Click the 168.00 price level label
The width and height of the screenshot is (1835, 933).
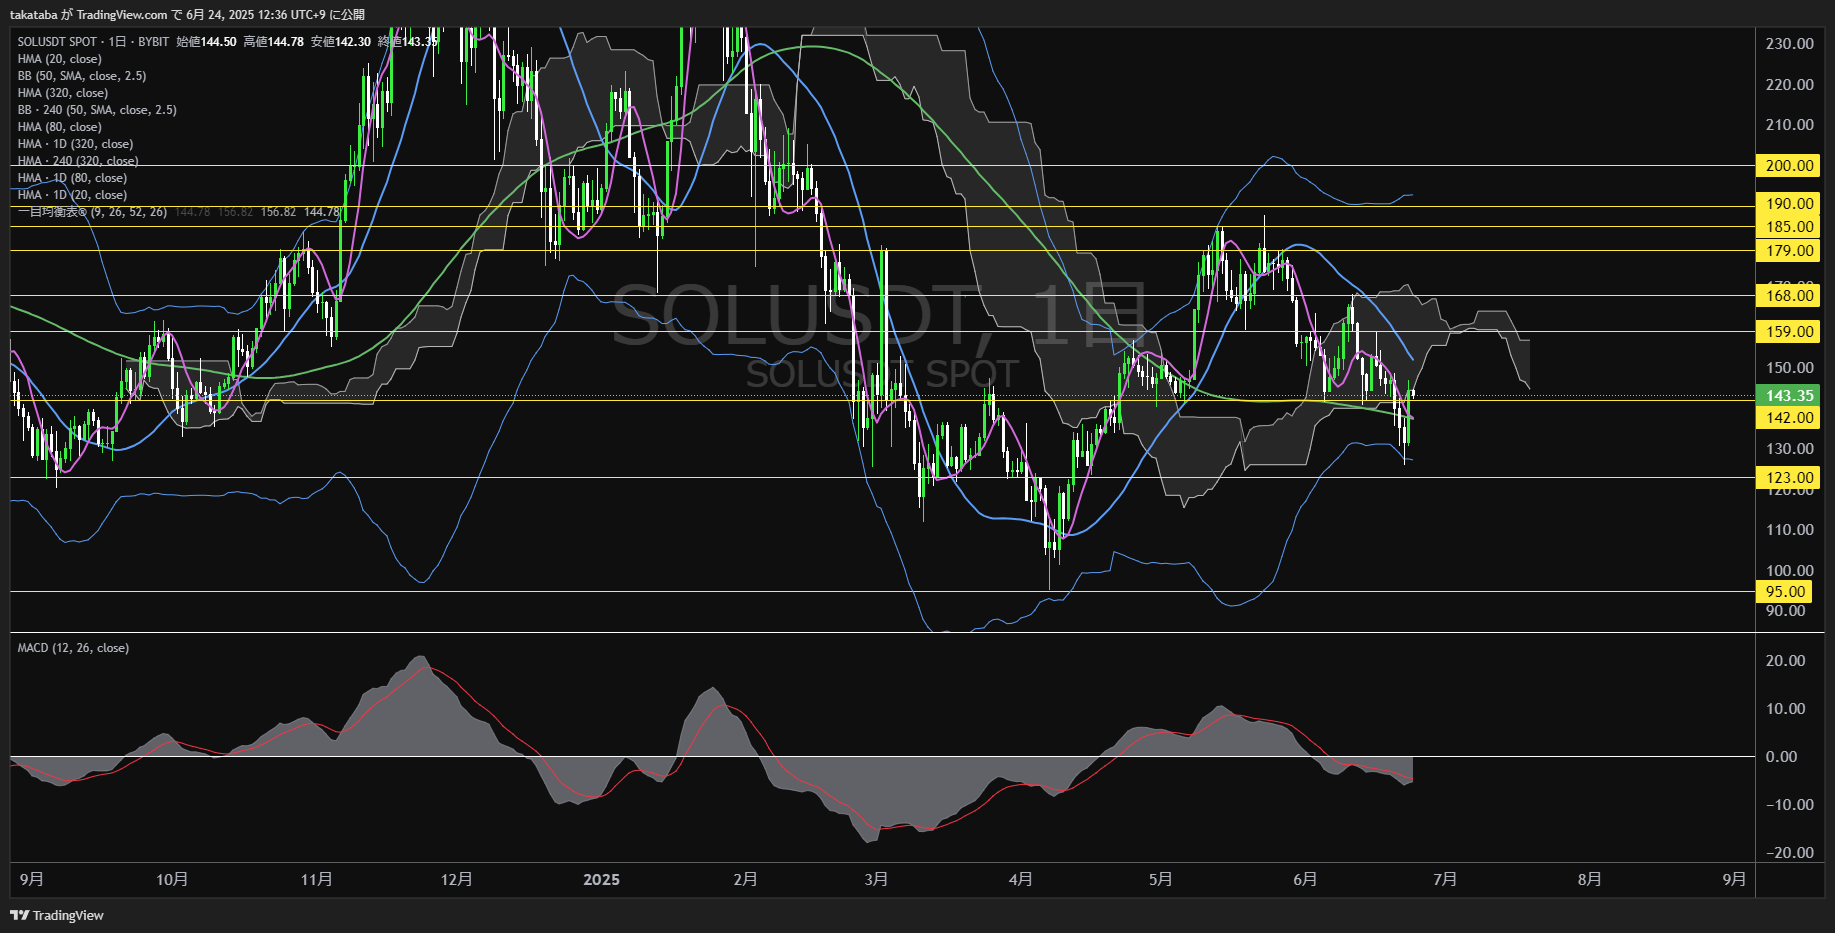coord(1788,295)
